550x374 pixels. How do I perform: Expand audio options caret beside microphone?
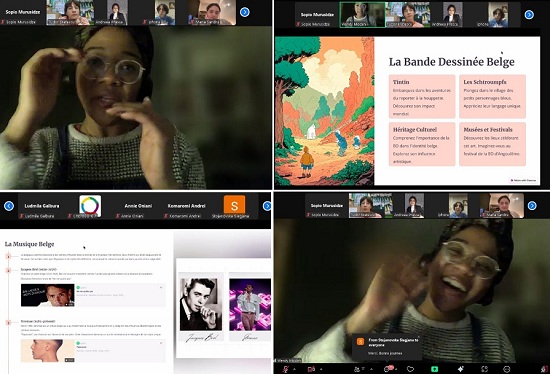pyautogui.click(x=294, y=369)
